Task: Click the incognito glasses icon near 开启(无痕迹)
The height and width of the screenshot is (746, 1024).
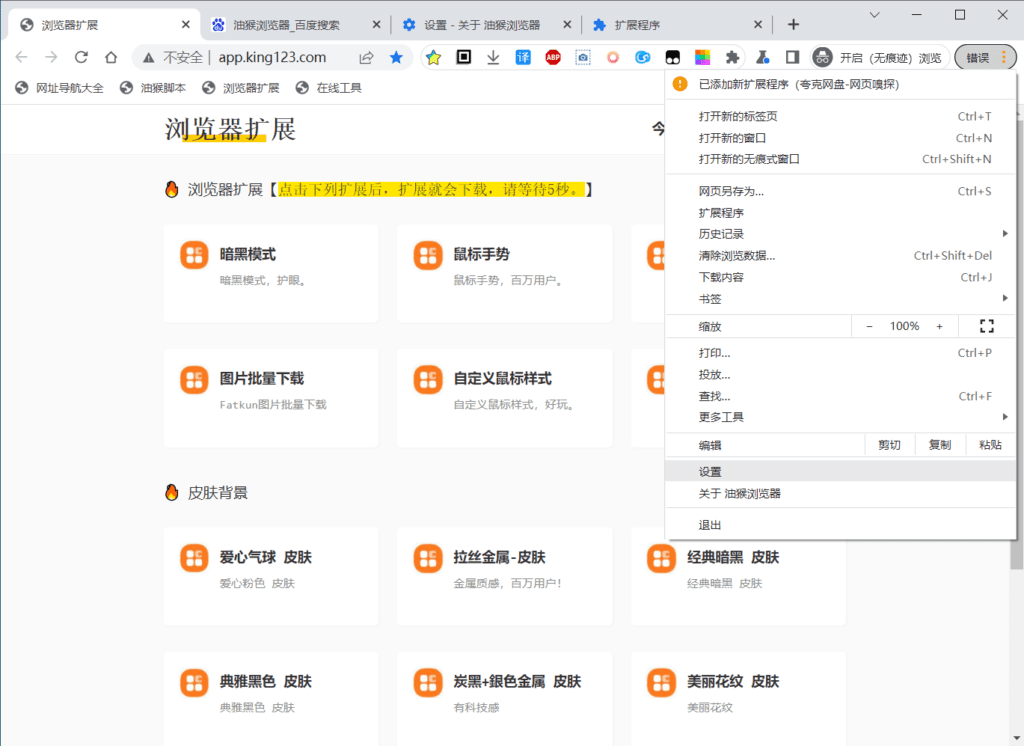Action: [823, 58]
